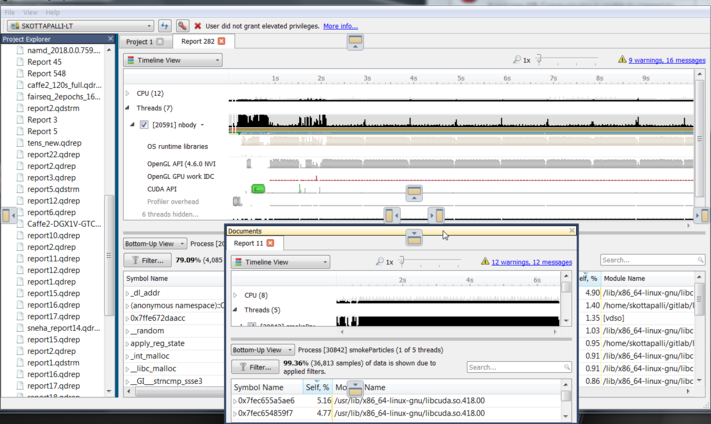
Task: Open the SKOTTAPALLI-LT target dropdown
Action: tap(148, 26)
